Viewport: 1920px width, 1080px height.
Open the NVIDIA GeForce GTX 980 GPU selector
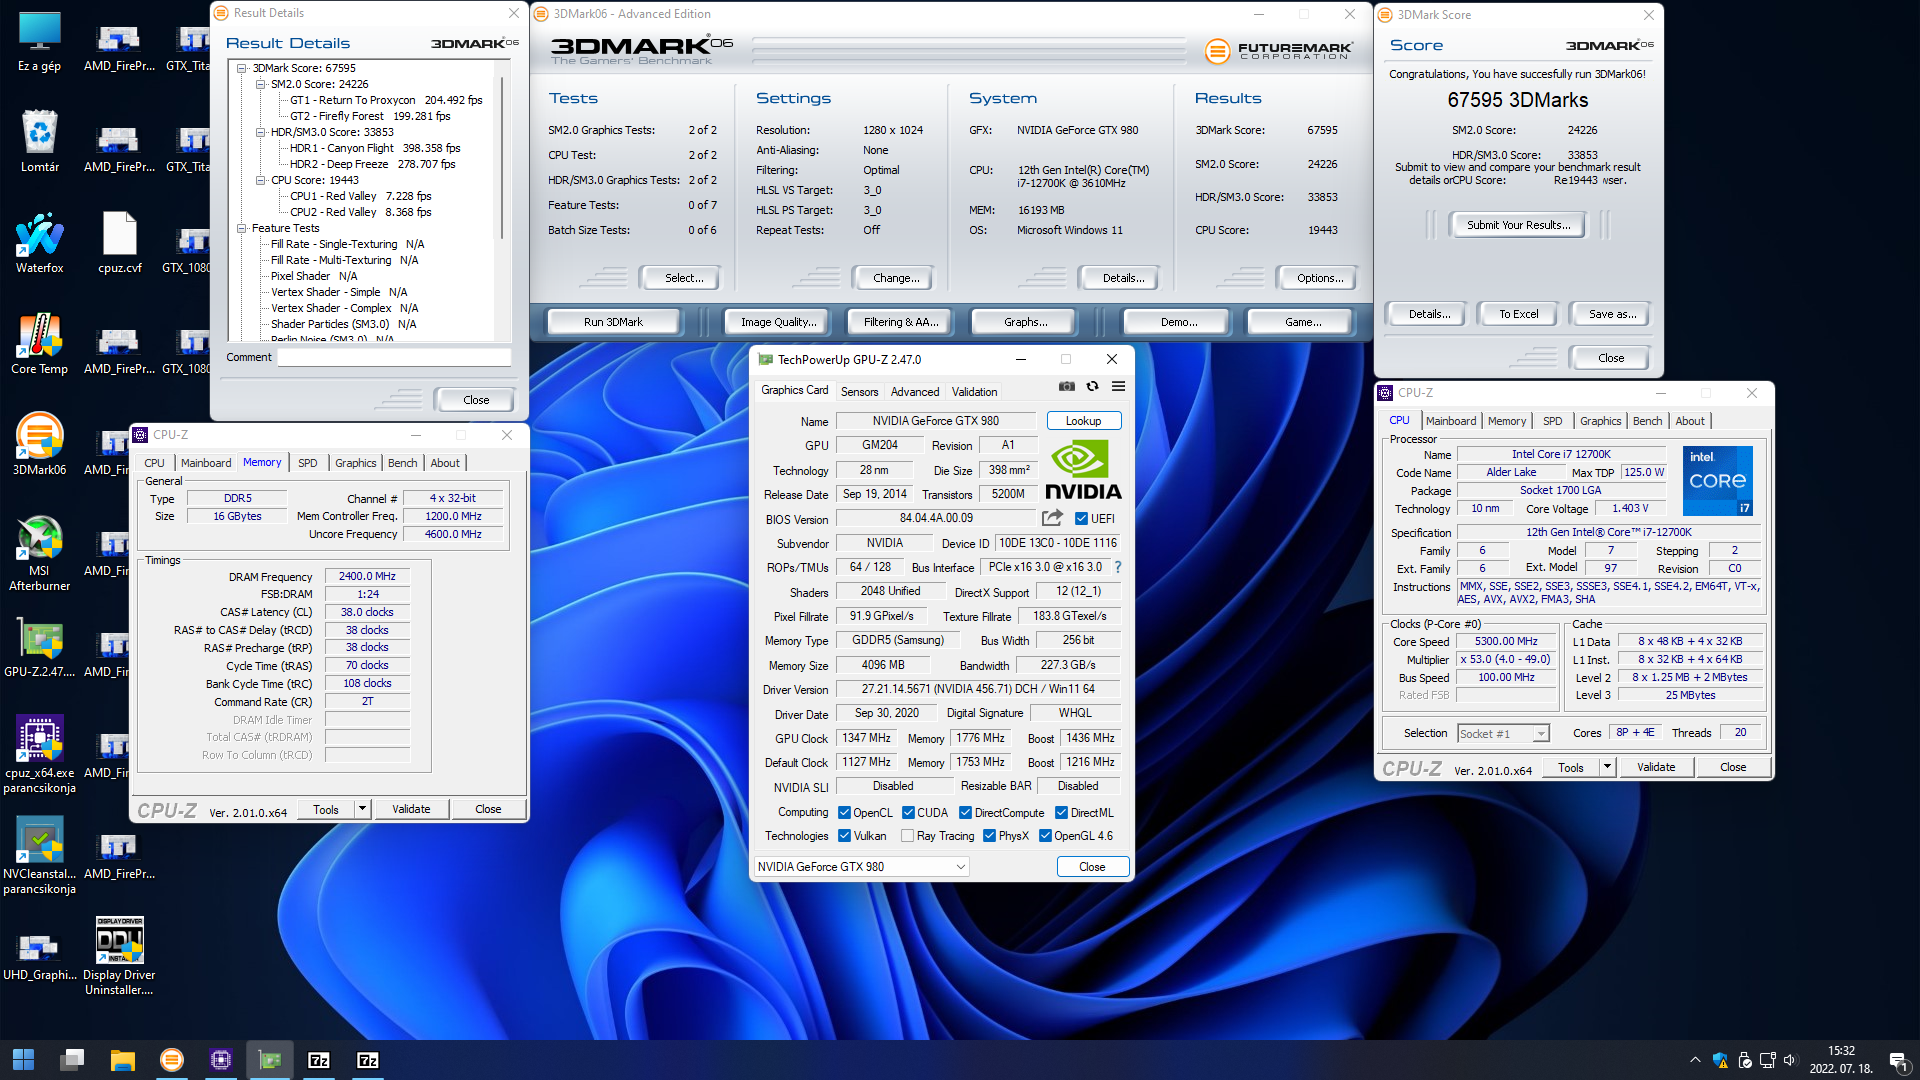point(861,866)
